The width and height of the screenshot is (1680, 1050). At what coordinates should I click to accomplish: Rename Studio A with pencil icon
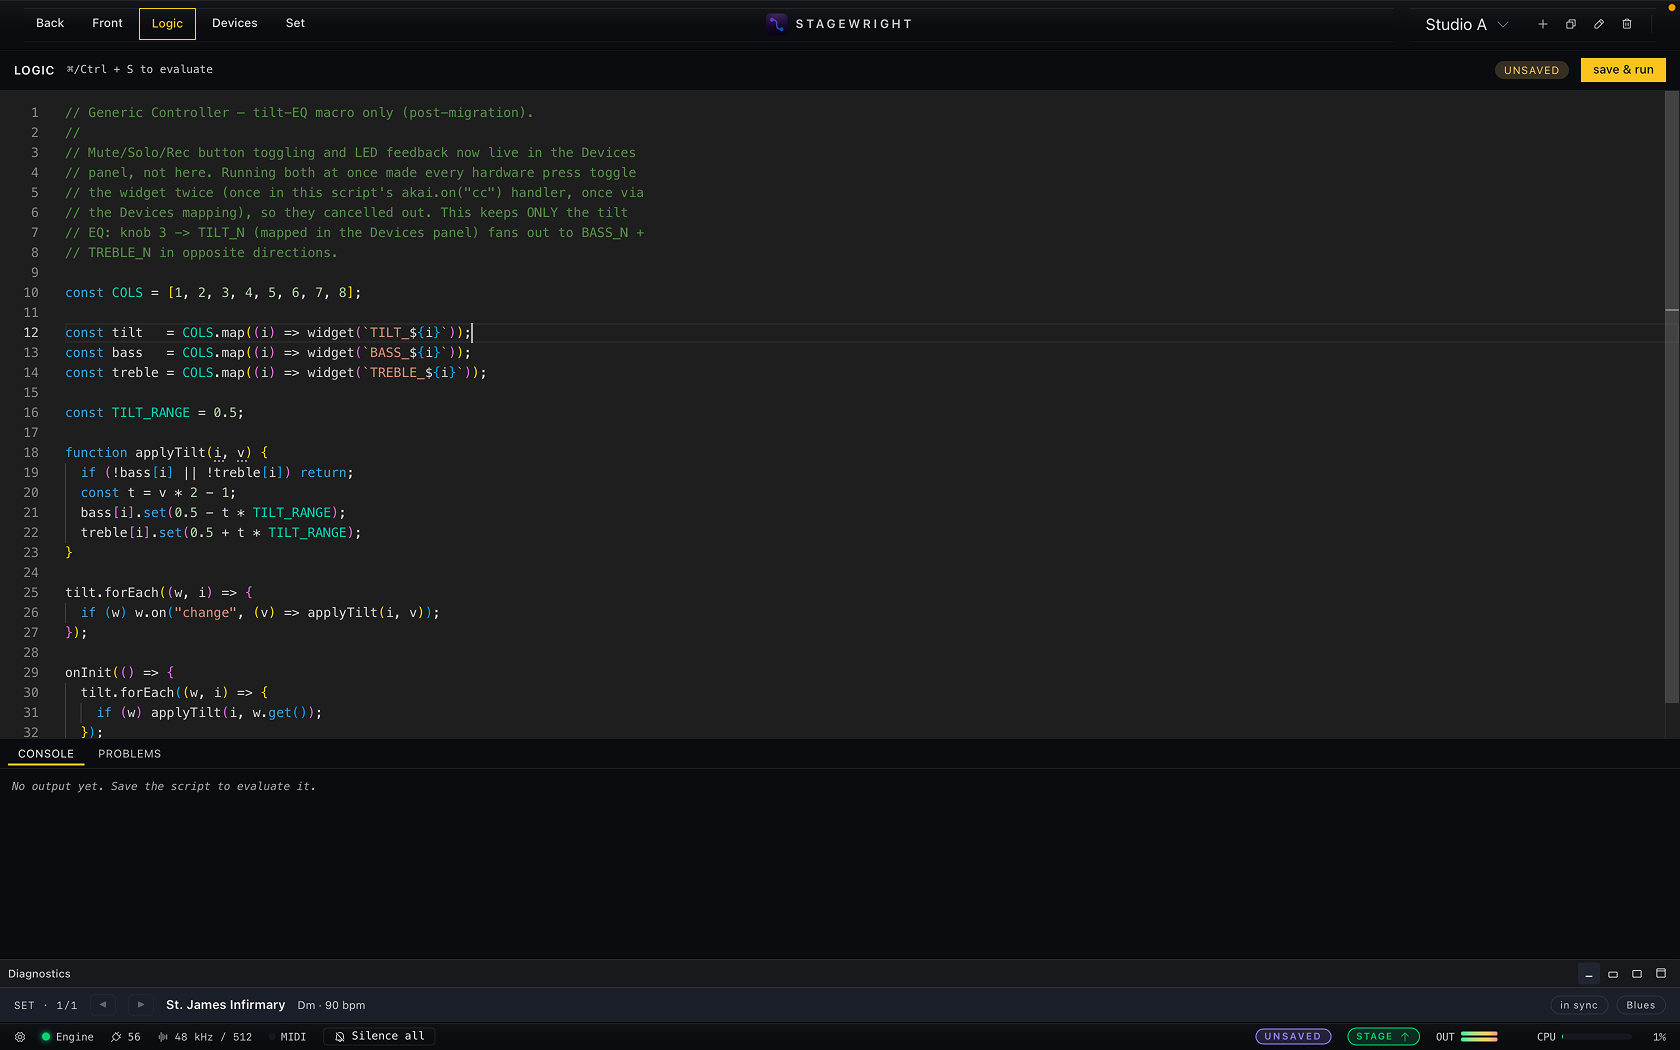1599,24
